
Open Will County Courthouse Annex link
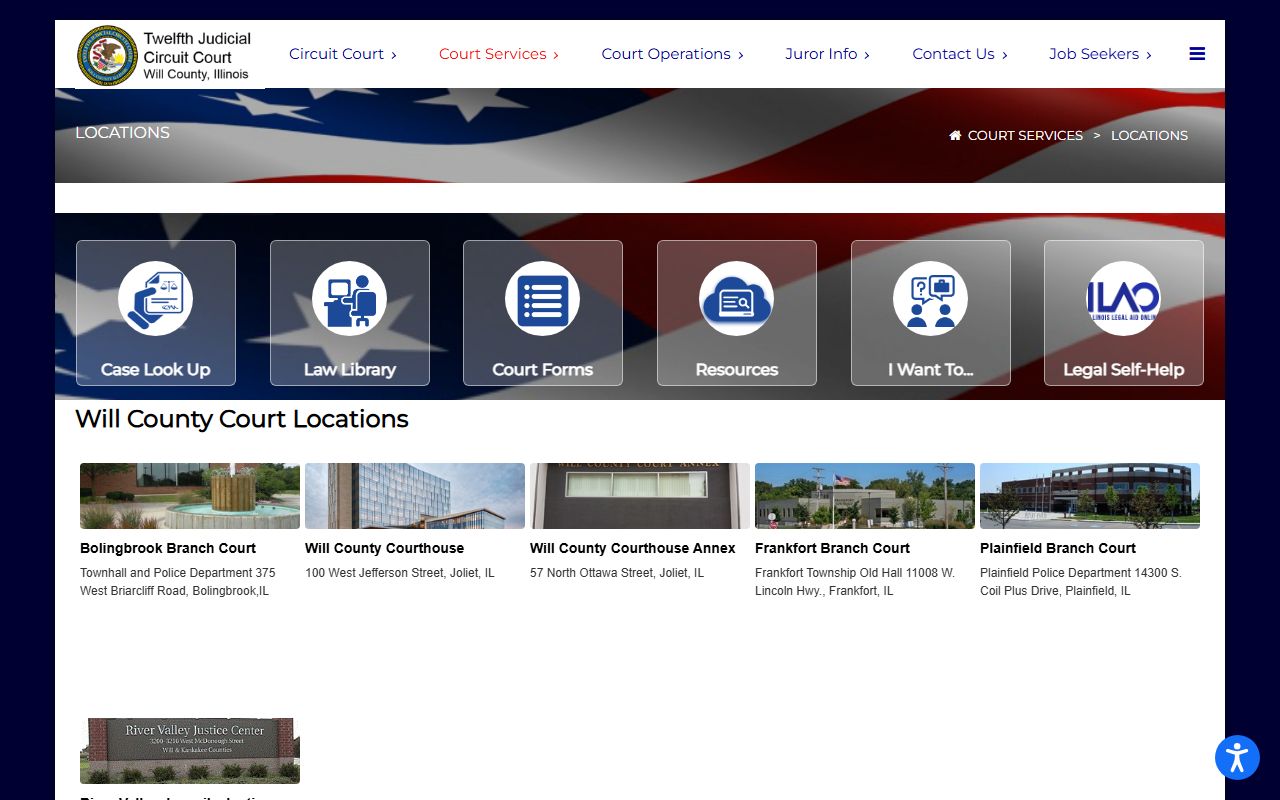[633, 548]
